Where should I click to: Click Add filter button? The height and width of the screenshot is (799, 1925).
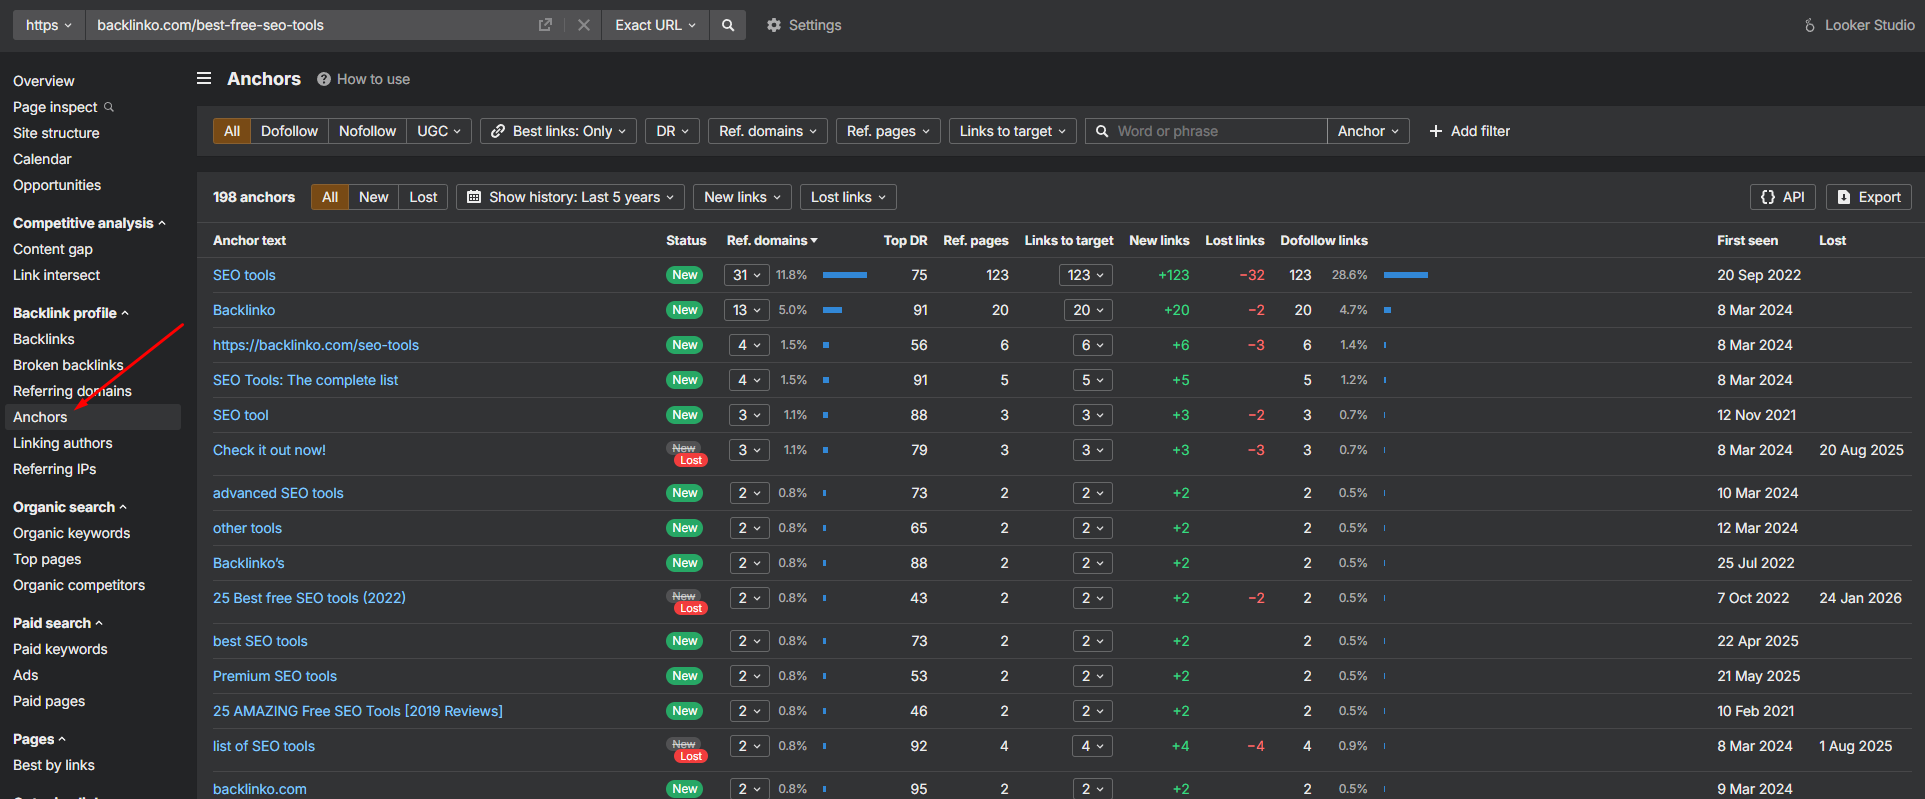coord(1469,131)
